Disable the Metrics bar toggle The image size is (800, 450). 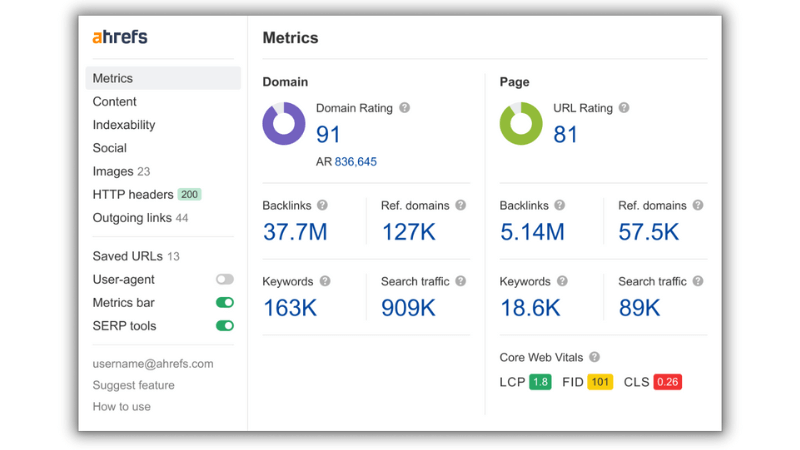(x=224, y=303)
